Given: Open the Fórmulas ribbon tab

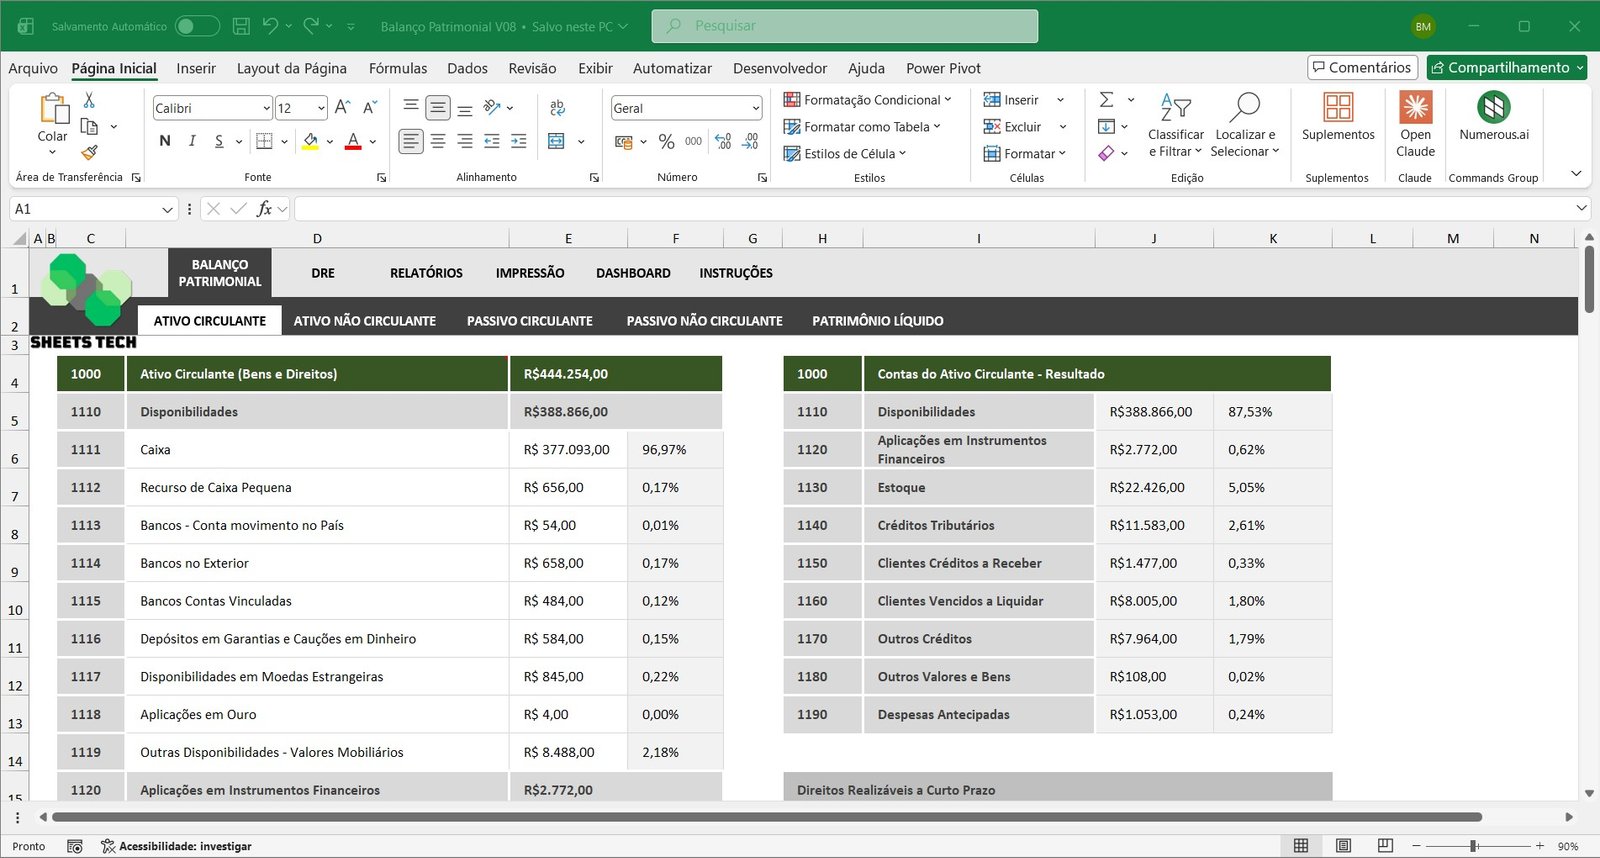Looking at the screenshot, I should point(397,68).
